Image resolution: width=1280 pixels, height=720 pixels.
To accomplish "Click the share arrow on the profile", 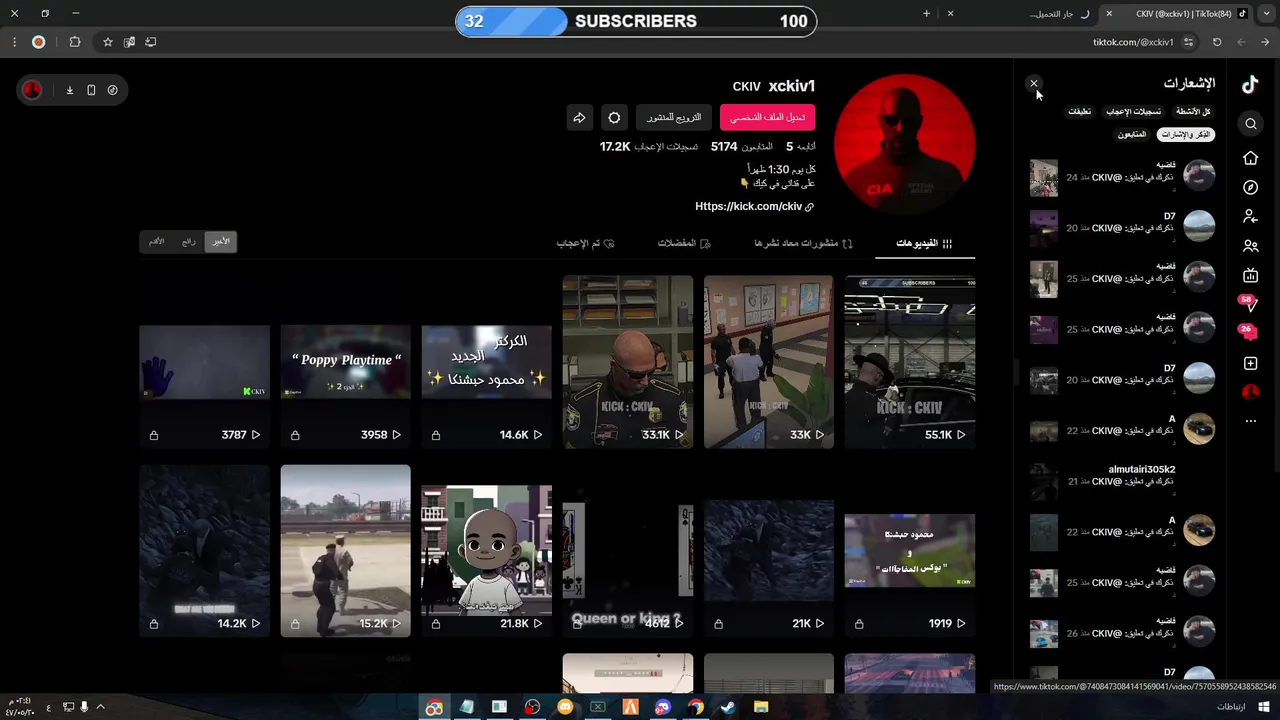I will pos(579,118).
